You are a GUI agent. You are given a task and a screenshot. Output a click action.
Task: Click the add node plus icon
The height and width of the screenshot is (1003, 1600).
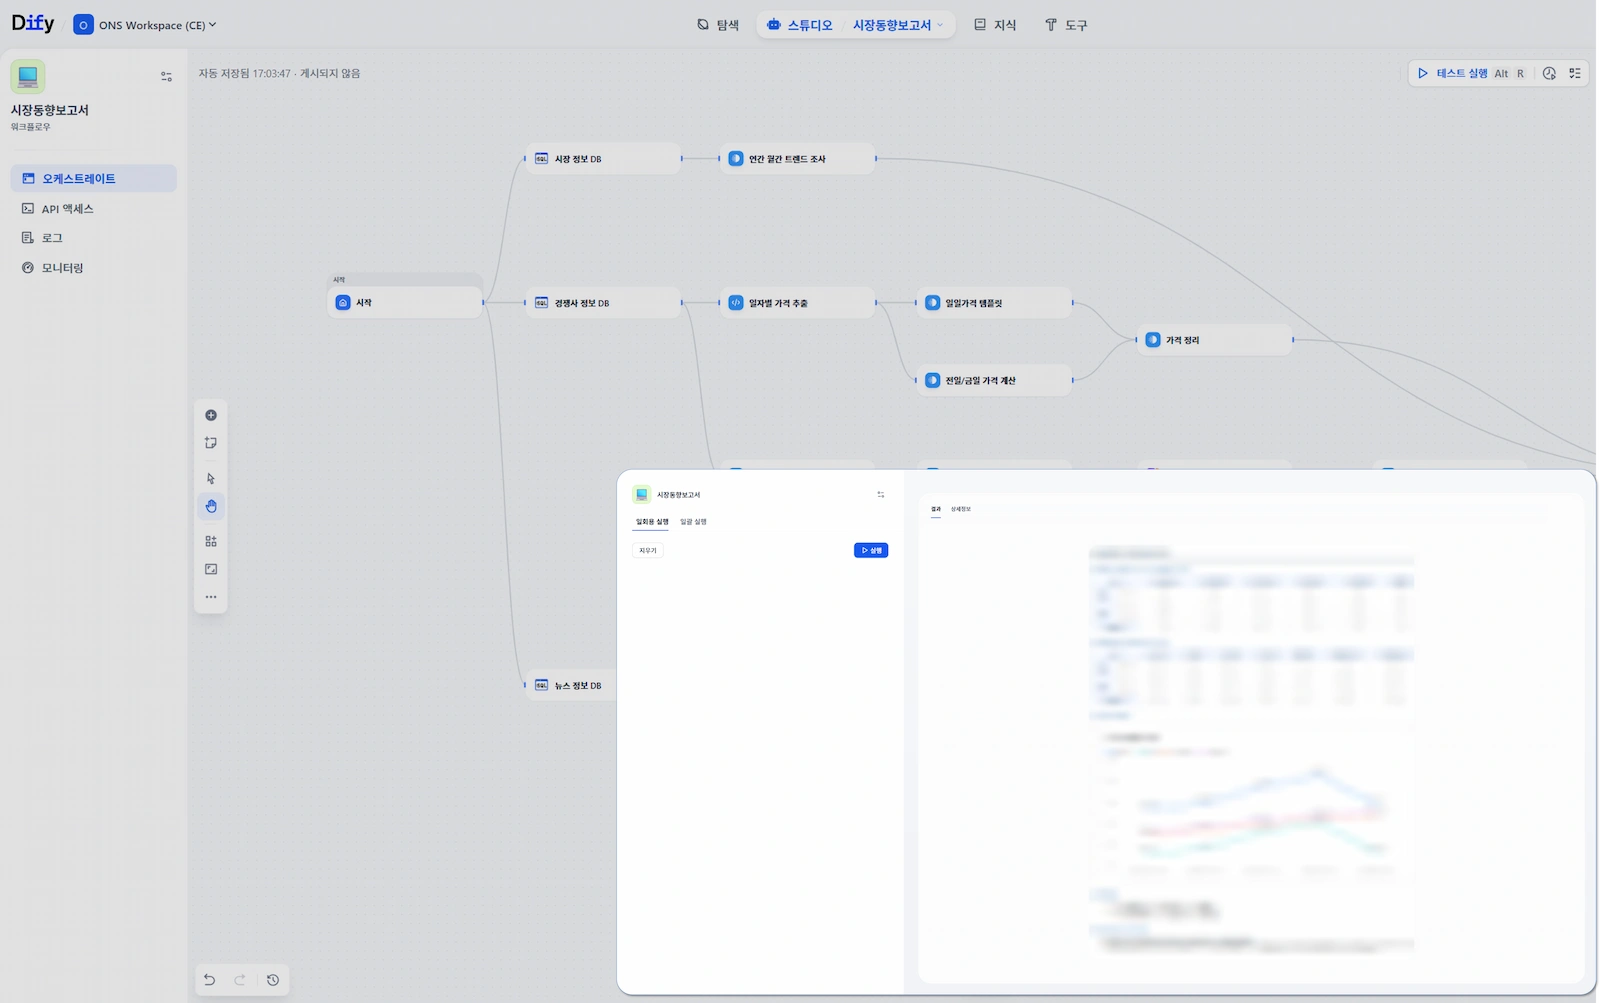click(211, 415)
